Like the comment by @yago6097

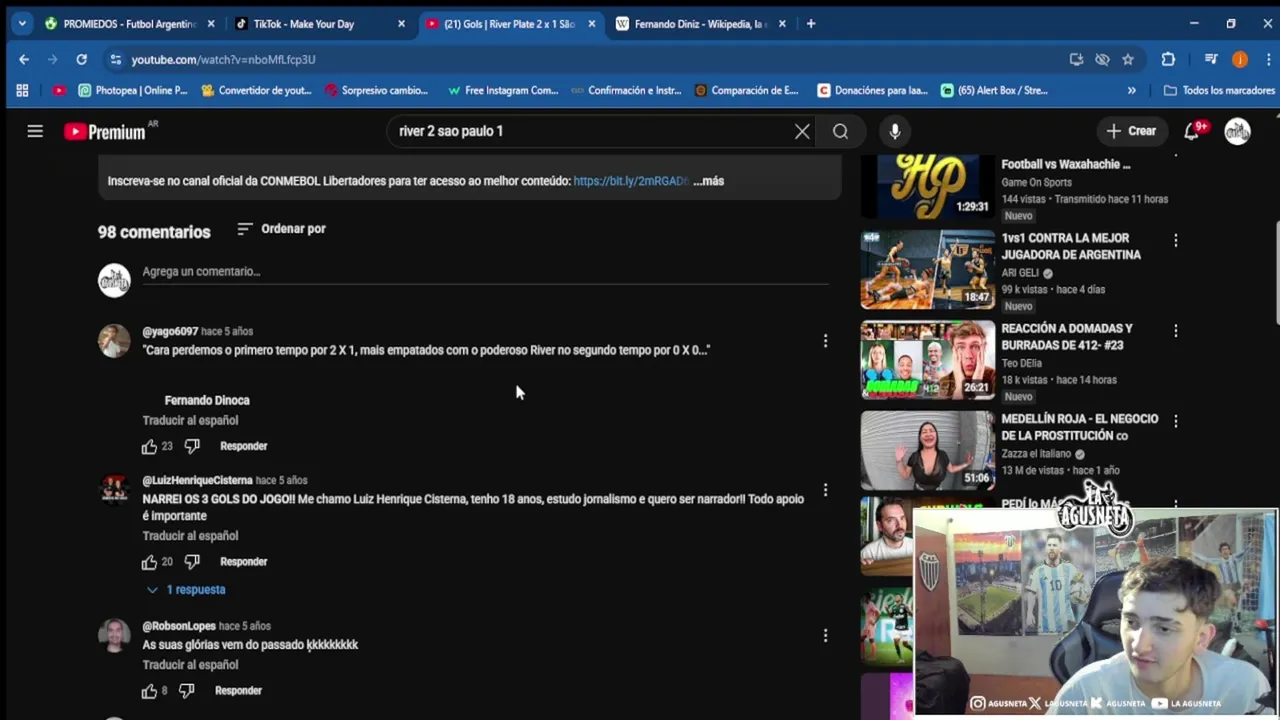pos(149,446)
